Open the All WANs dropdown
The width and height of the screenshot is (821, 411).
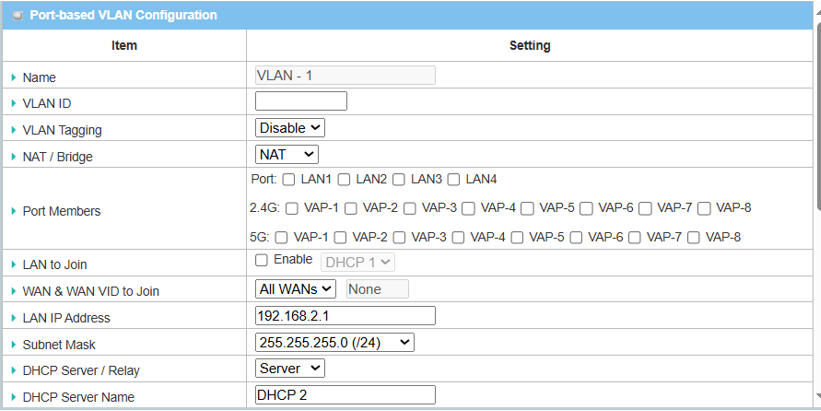point(296,289)
